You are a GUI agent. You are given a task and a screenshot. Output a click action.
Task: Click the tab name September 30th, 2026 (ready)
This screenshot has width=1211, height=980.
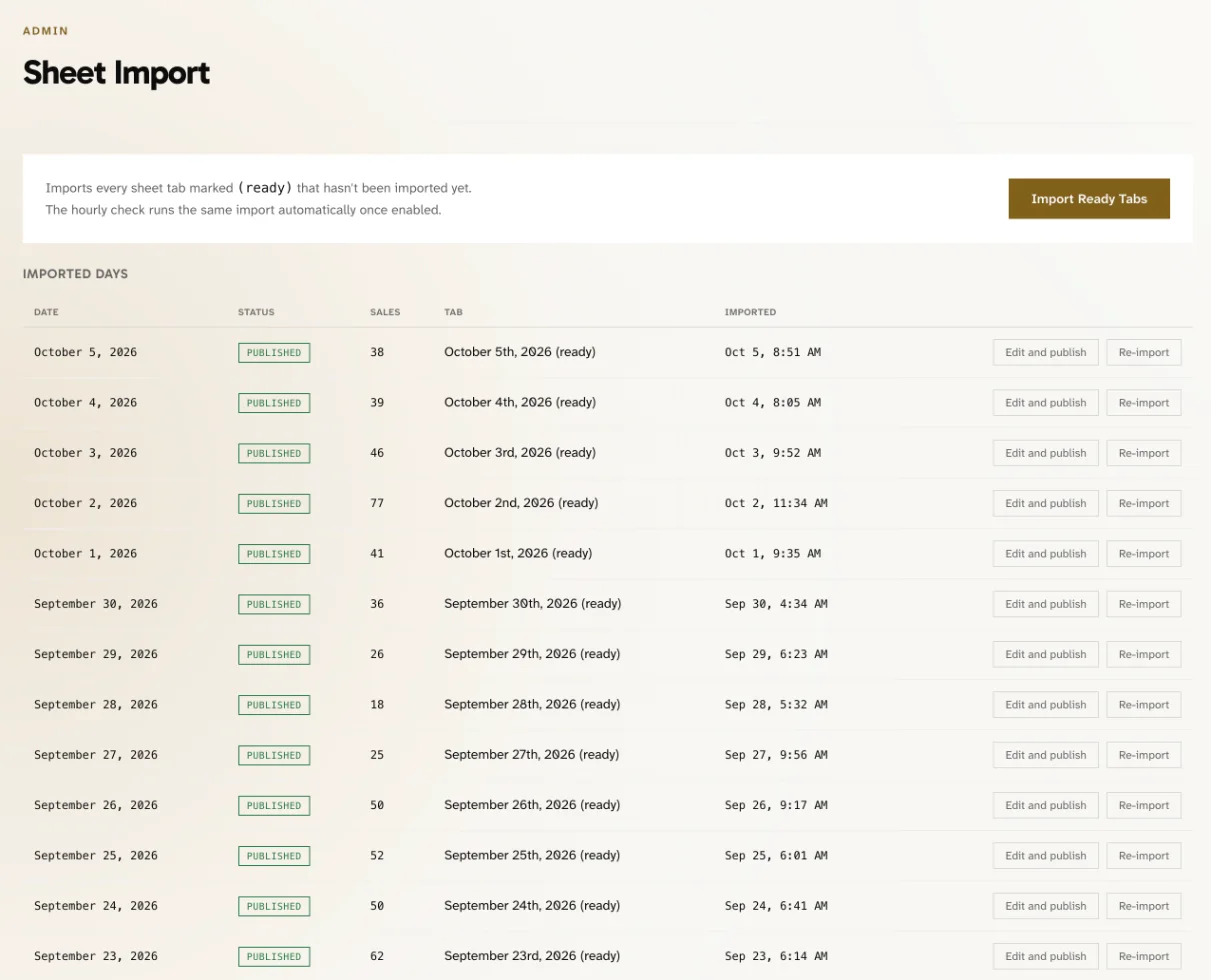(533, 604)
